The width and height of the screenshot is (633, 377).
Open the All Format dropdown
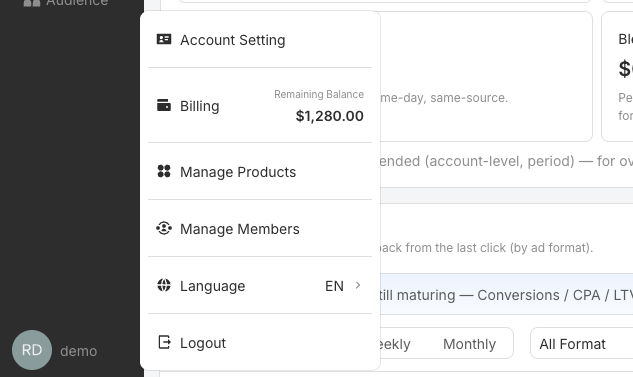pos(581,344)
